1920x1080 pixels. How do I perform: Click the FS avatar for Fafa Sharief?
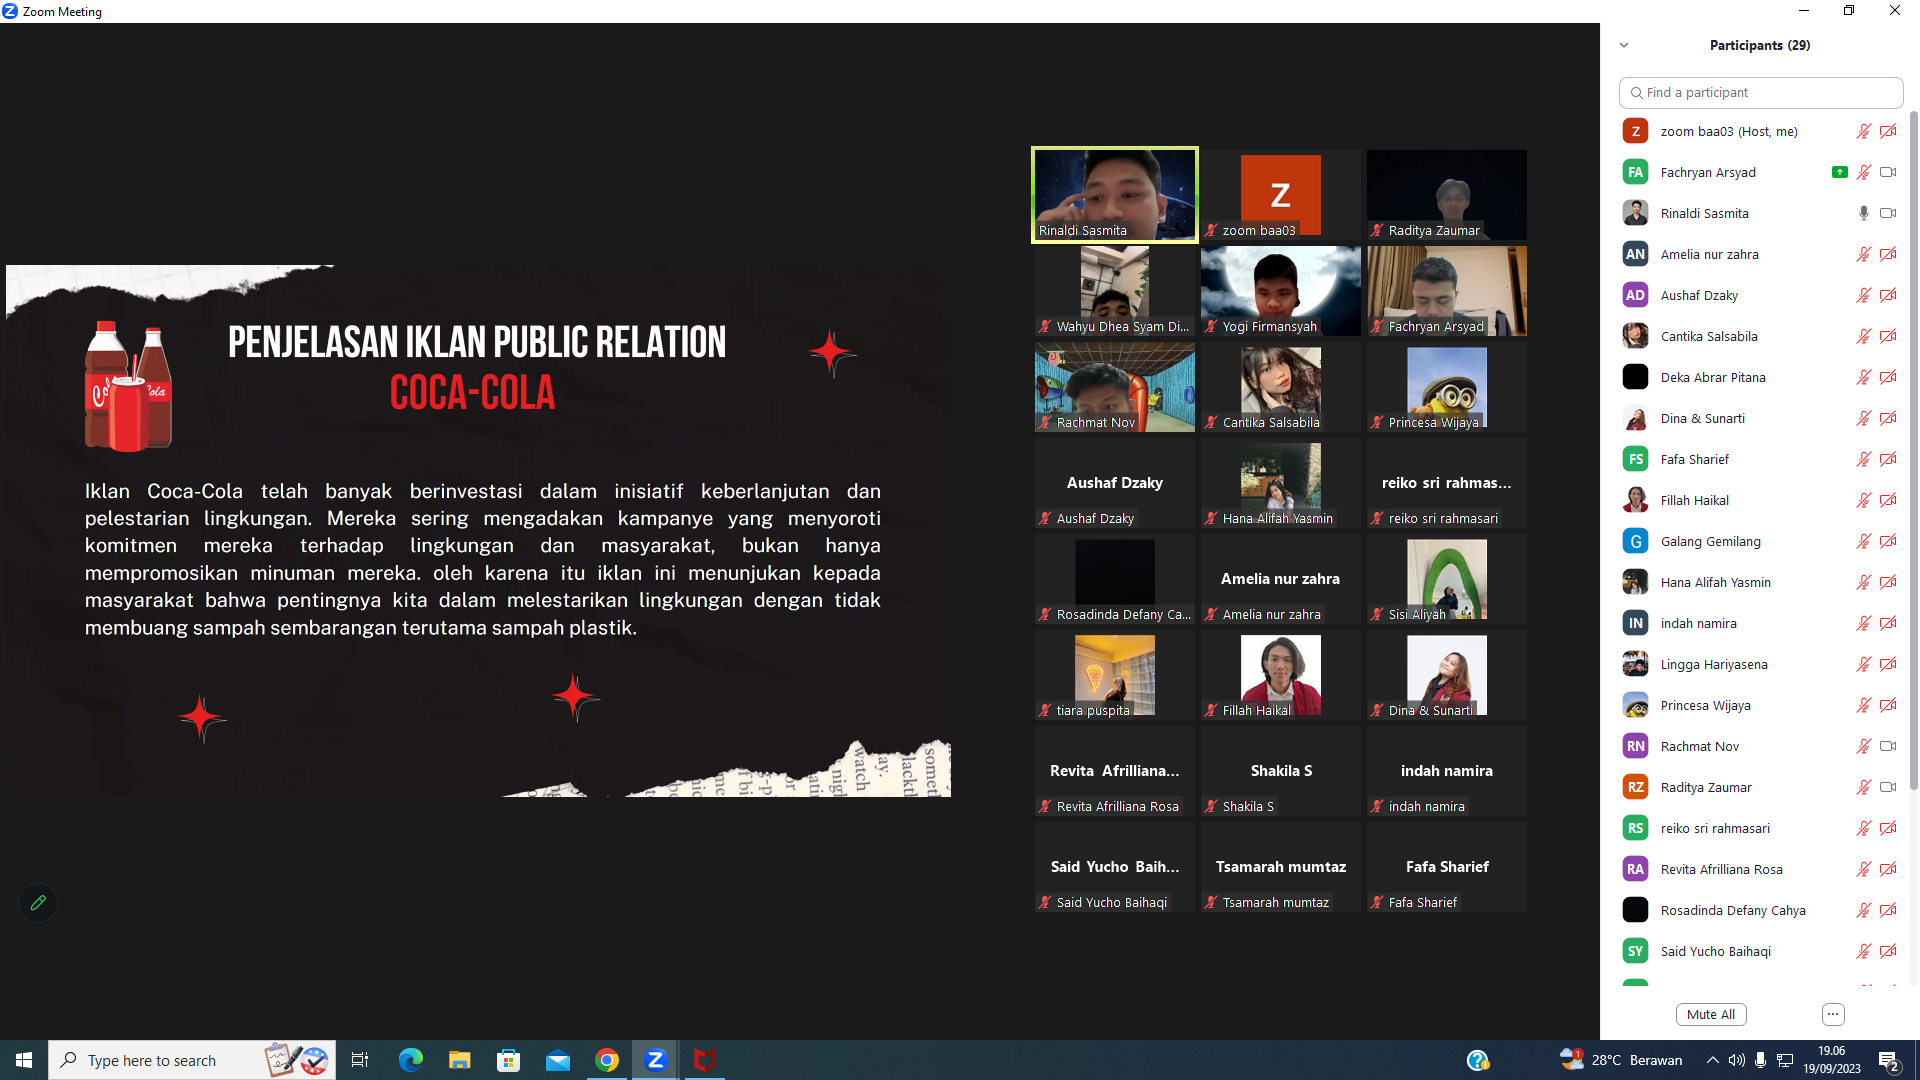pyautogui.click(x=1635, y=459)
